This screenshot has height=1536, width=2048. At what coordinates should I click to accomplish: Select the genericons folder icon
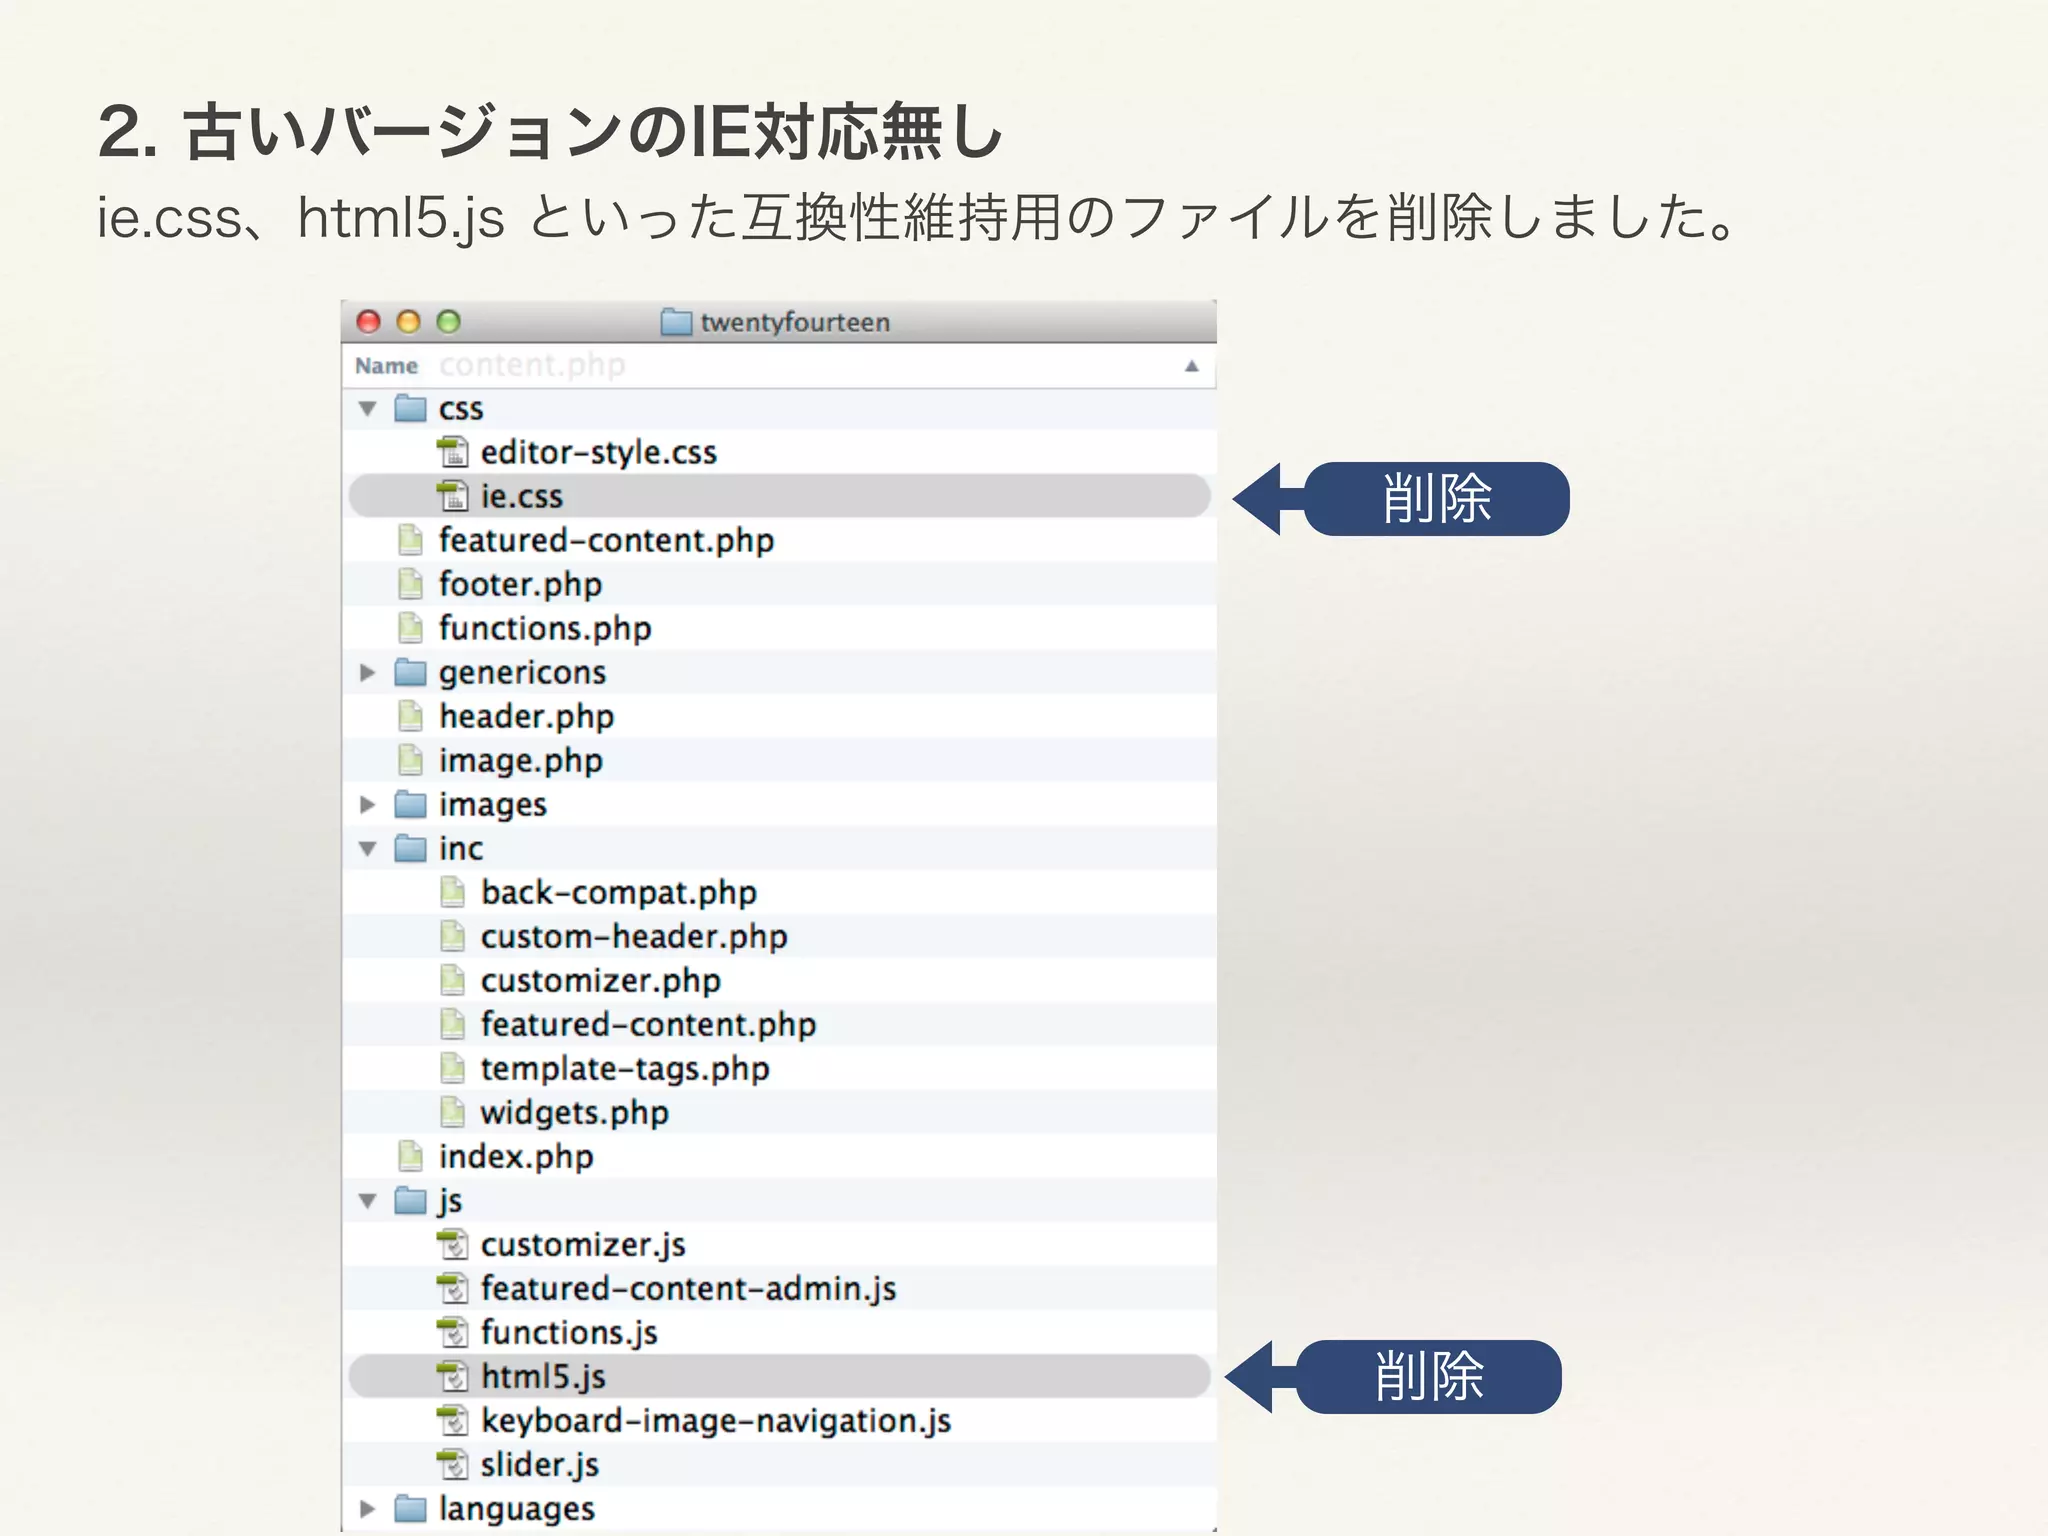point(410,672)
